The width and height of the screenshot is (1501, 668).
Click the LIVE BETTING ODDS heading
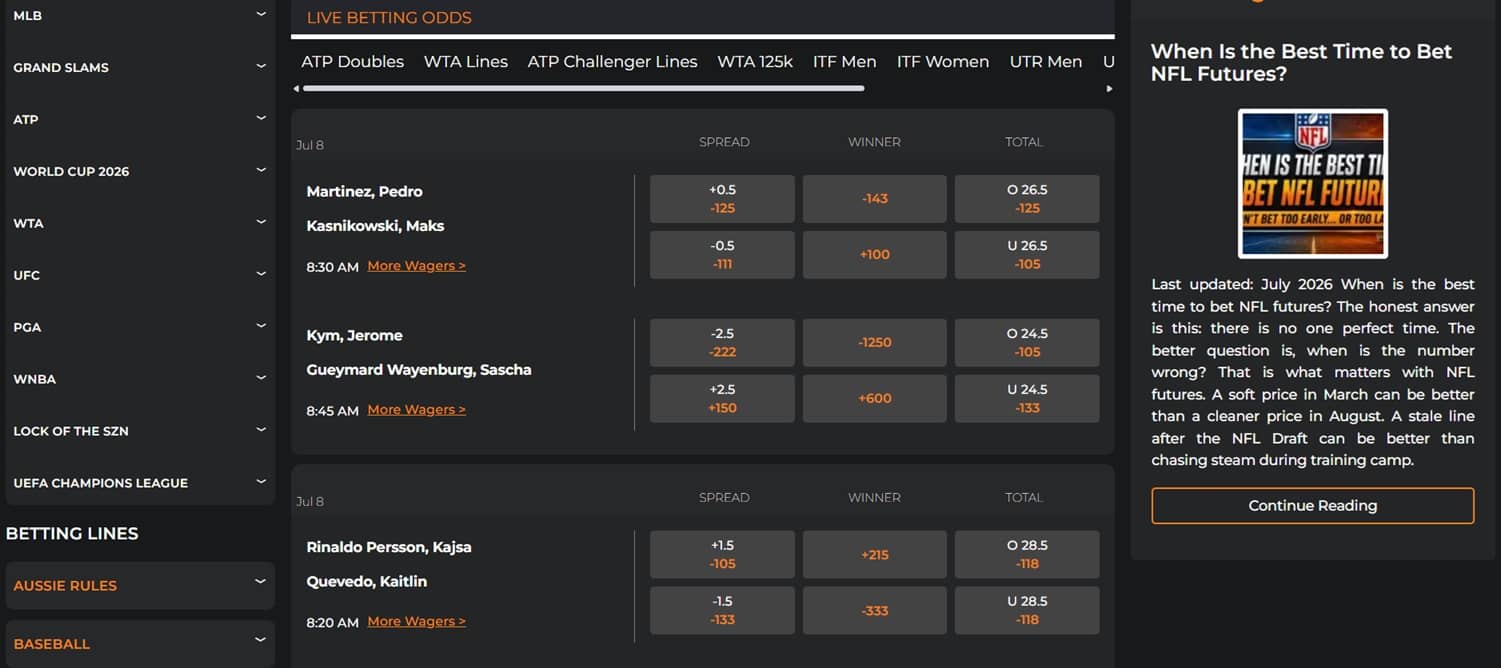point(389,18)
